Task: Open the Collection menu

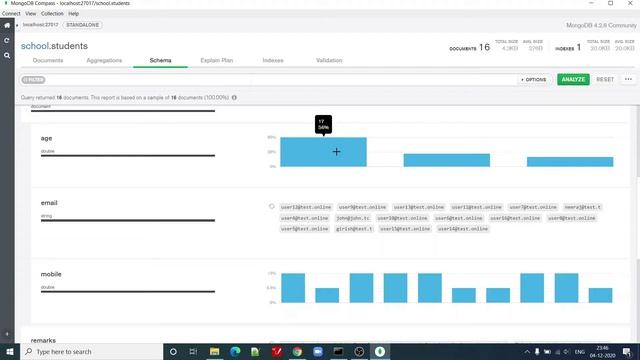Action: coord(52,13)
